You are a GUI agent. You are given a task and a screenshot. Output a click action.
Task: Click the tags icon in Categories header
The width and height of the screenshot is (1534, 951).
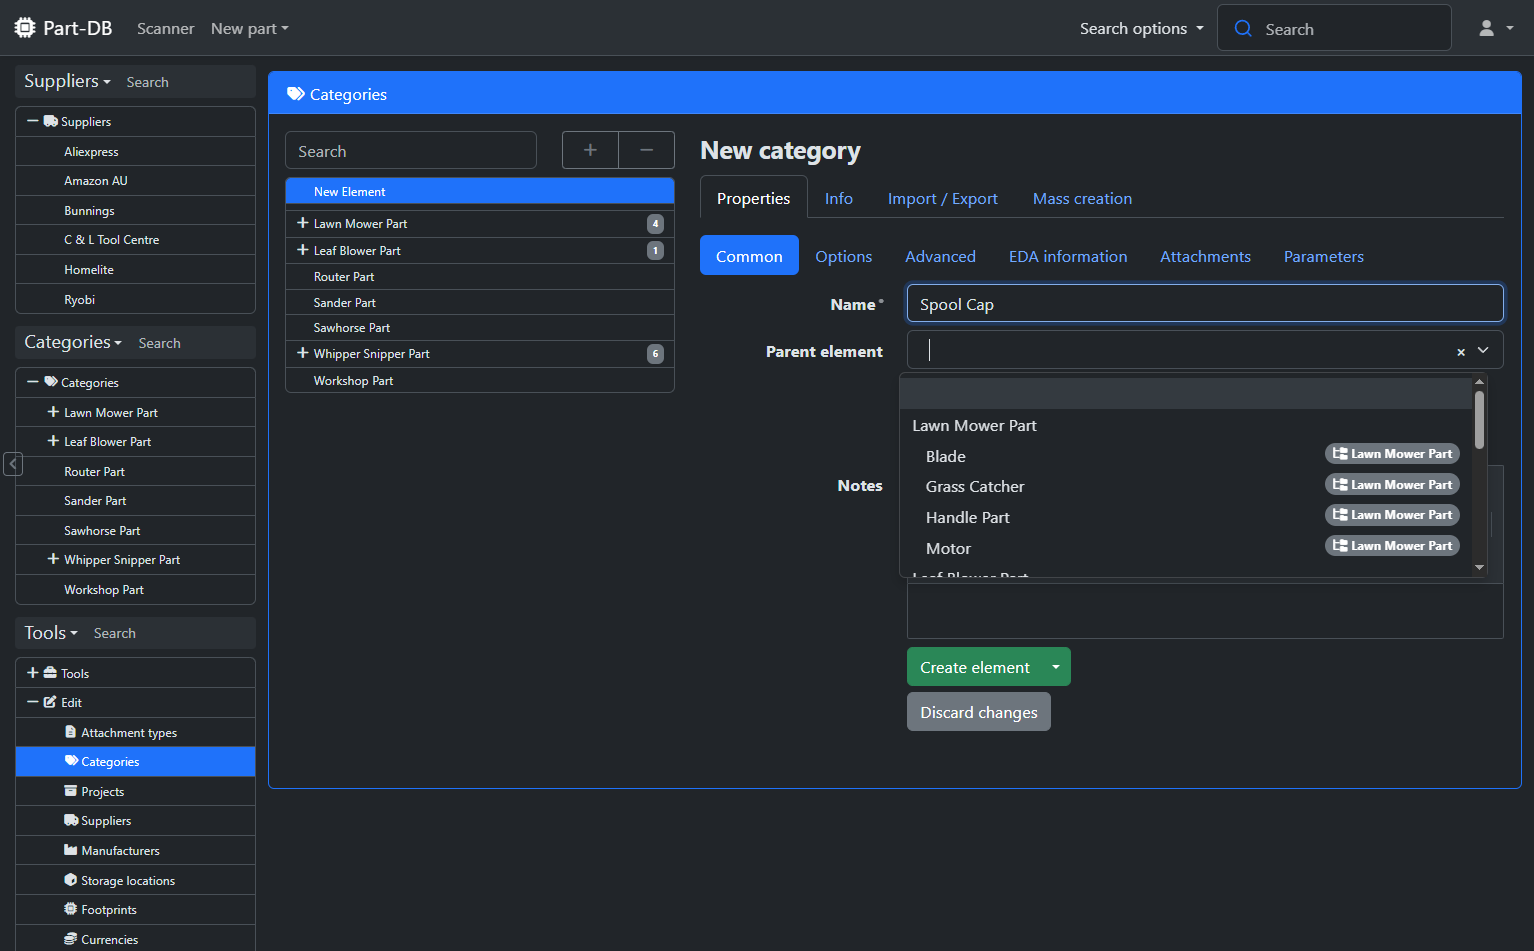tap(296, 94)
